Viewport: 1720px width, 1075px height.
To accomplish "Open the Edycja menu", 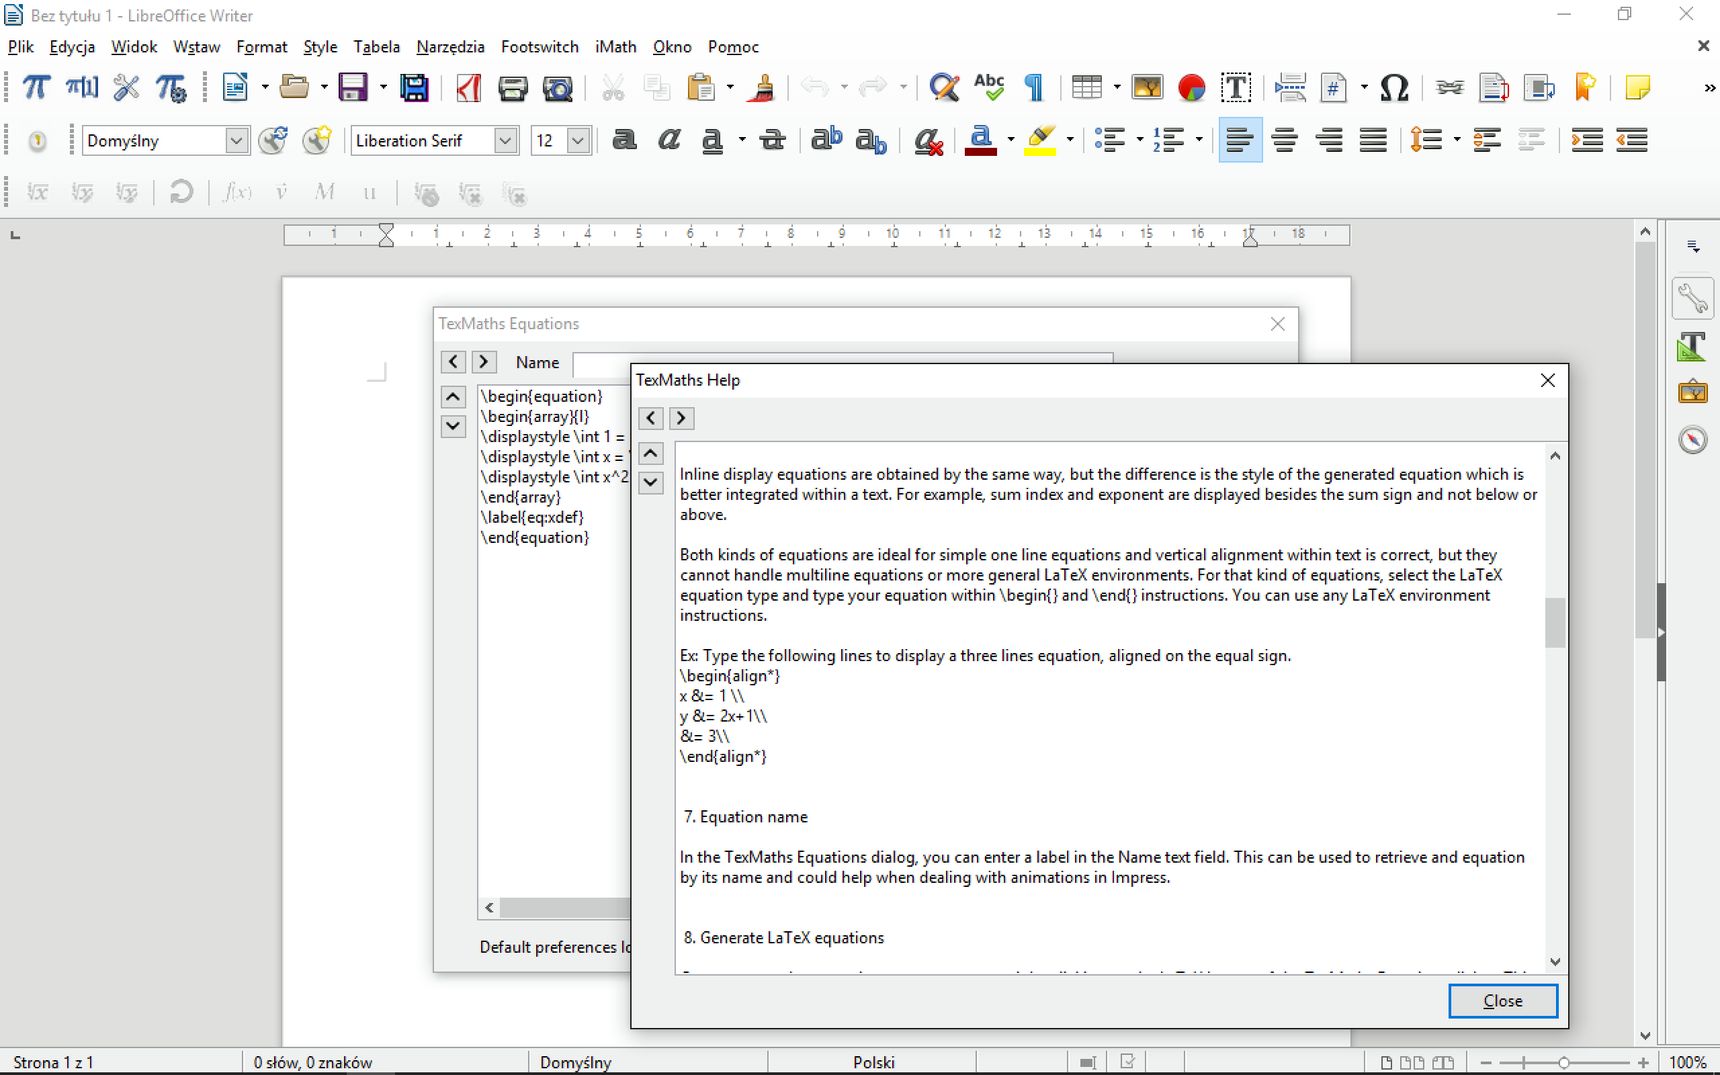I will click(x=72, y=47).
